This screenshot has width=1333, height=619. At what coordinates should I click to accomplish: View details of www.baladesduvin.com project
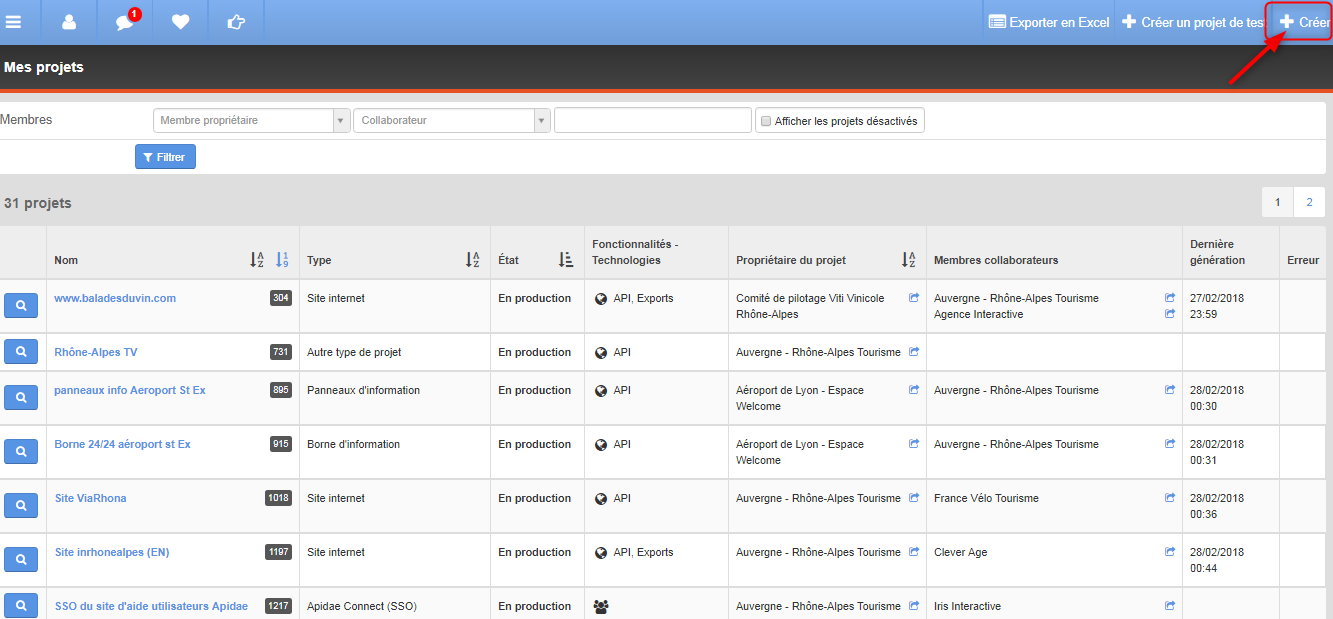pyautogui.click(x=21, y=305)
